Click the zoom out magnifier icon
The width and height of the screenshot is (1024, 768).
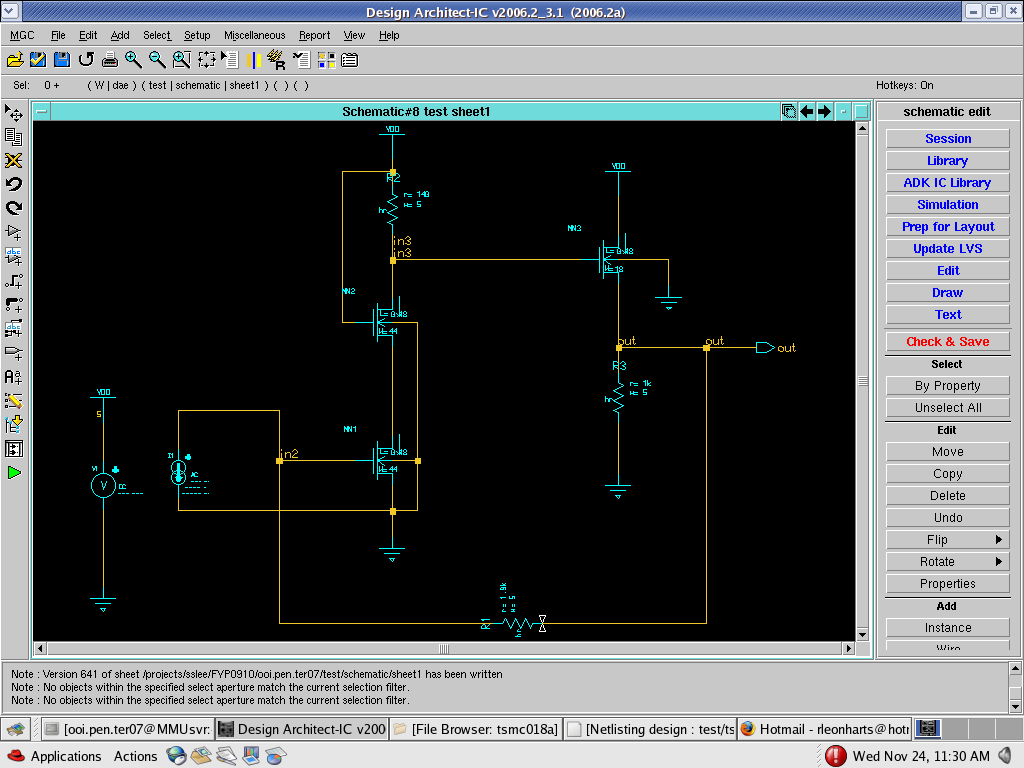157,60
